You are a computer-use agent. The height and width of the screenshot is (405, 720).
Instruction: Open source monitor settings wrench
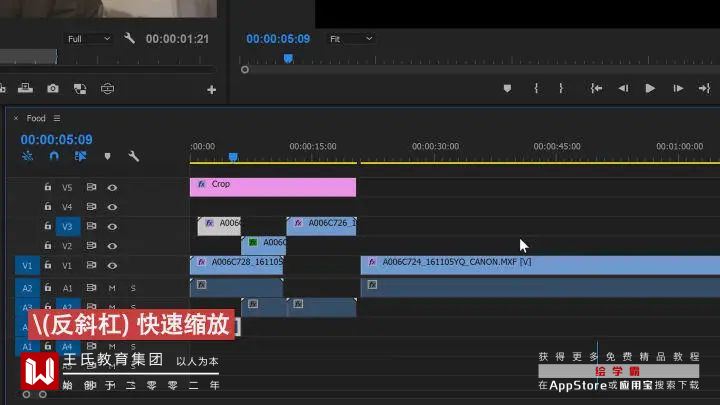pos(129,38)
